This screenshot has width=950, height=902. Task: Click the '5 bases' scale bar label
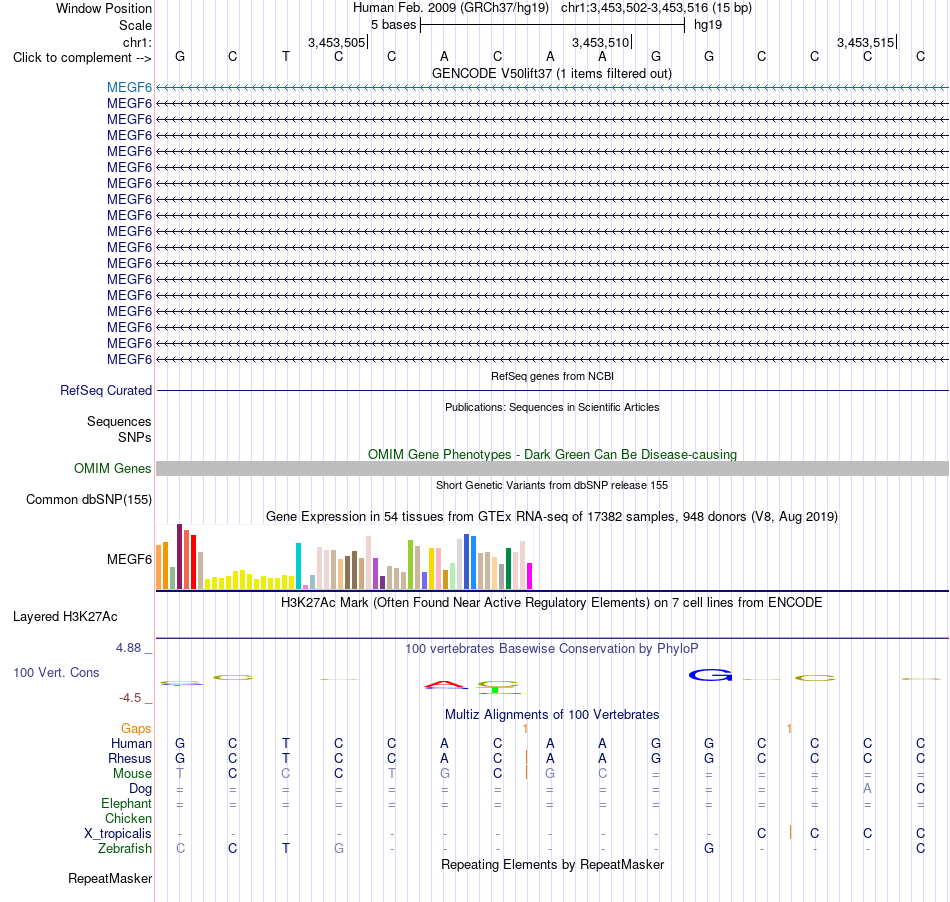point(393,25)
